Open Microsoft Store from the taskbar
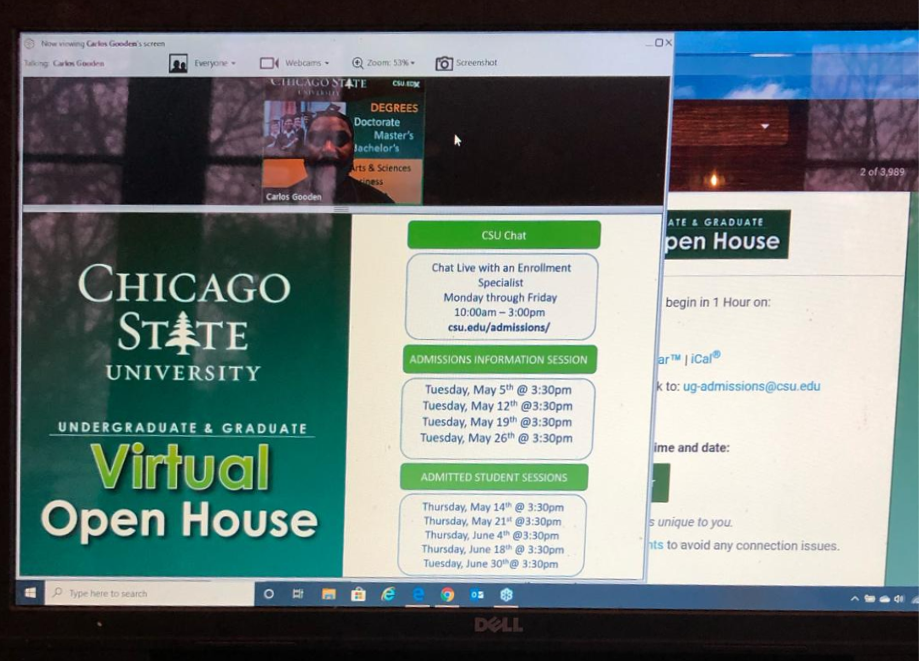The image size is (919, 661). coord(358,595)
